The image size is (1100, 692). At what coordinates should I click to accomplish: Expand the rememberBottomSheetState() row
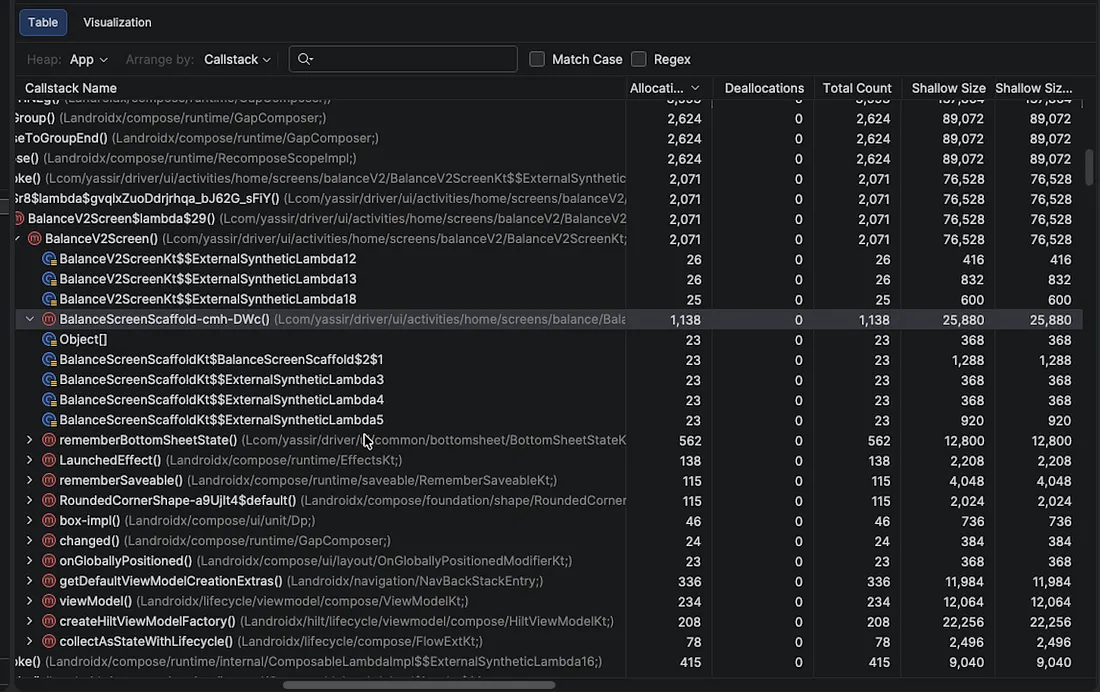click(x=29, y=440)
